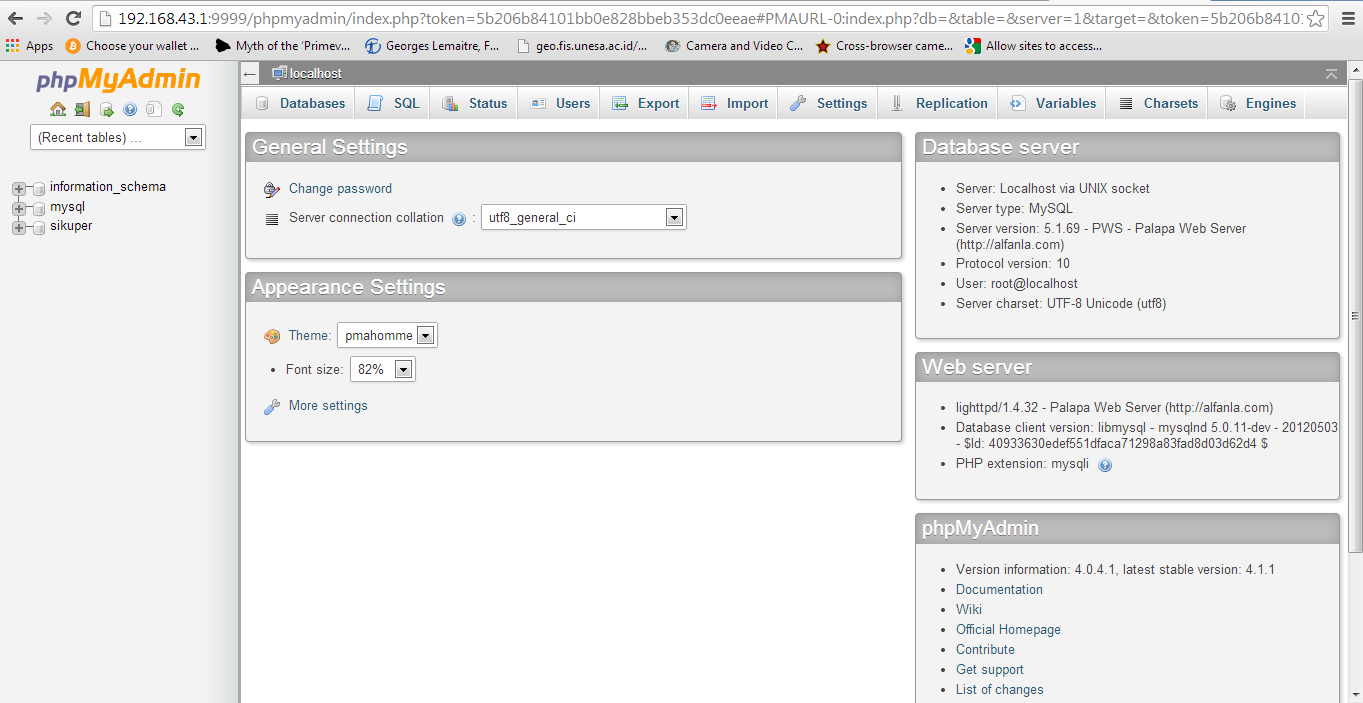The width and height of the screenshot is (1363, 703).
Task: Click the browser Reload button
Action: point(73,18)
